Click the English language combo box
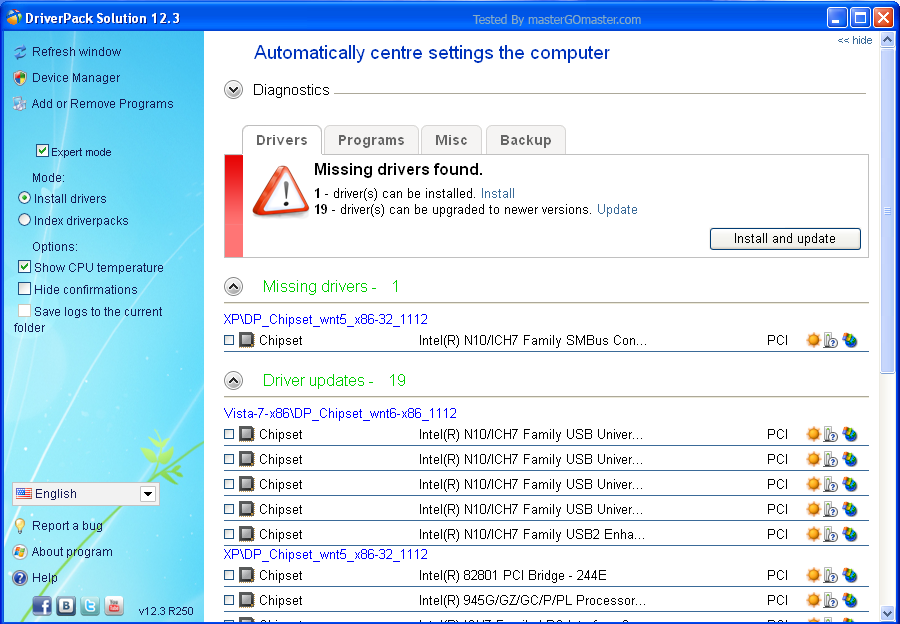The image size is (900, 624). pos(86,494)
